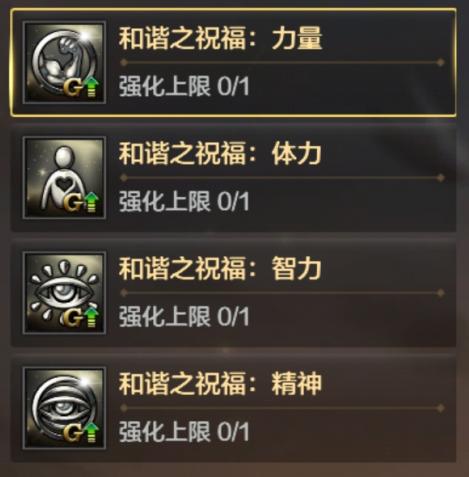Viewport: 469px width, 477px height.
Task: Select the 和谐之祝福：体力 title
Action: pos(220,154)
